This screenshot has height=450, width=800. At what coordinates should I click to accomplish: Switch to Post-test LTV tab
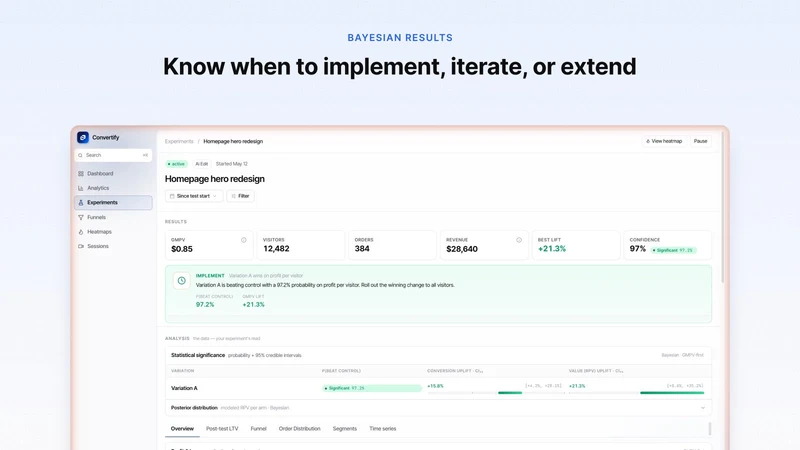coord(222,429)
